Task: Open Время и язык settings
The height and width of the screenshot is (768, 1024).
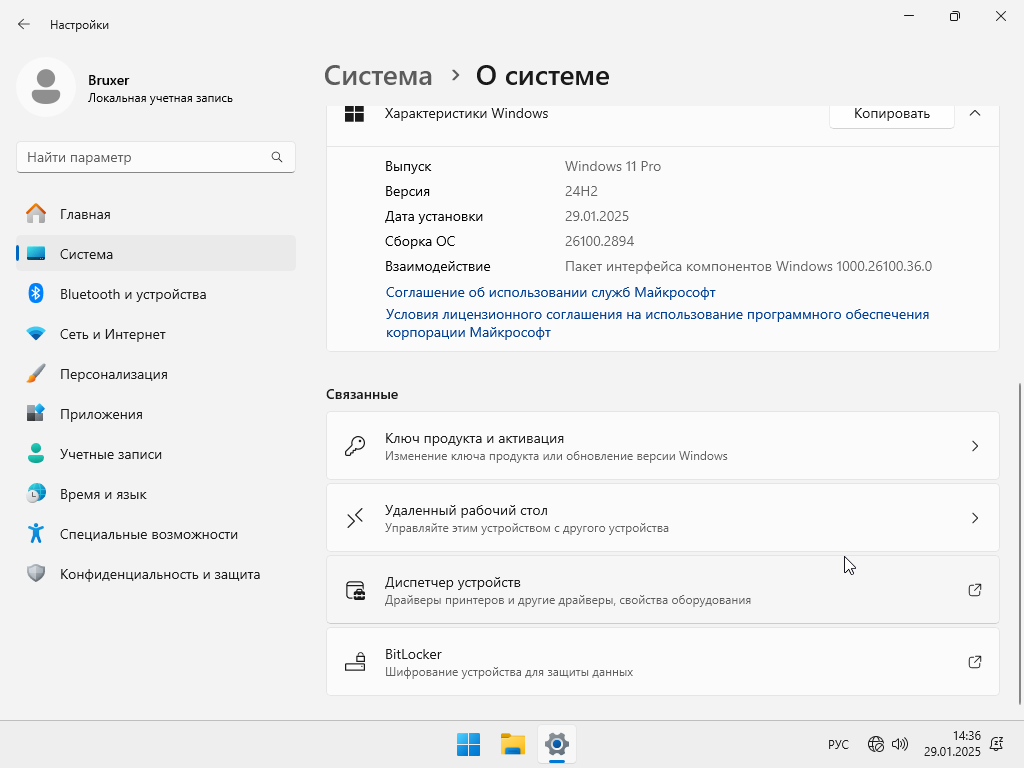Action: (102, 494)
